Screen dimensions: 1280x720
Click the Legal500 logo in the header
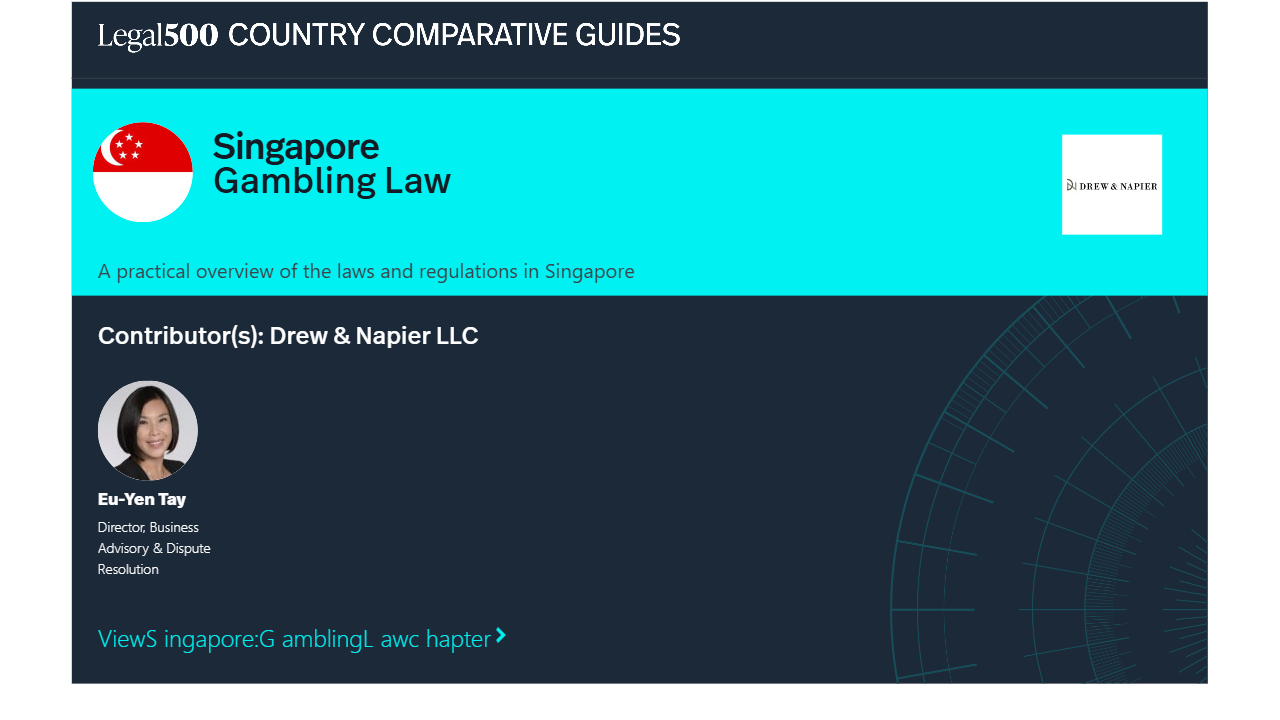158,36
